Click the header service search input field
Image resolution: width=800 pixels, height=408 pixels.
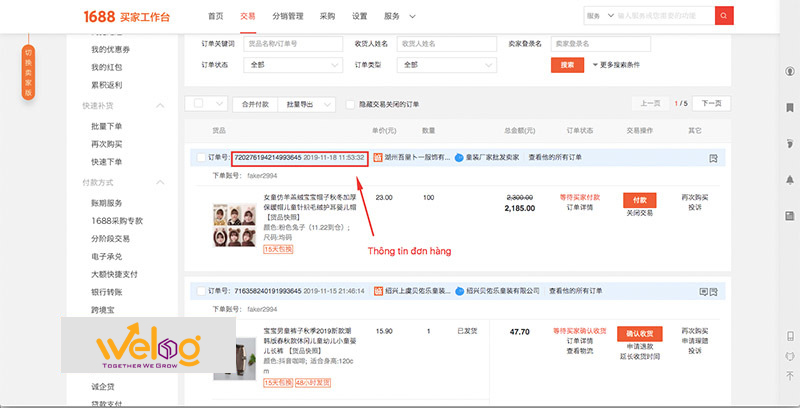pyautogui.click(x=665, y=16)
